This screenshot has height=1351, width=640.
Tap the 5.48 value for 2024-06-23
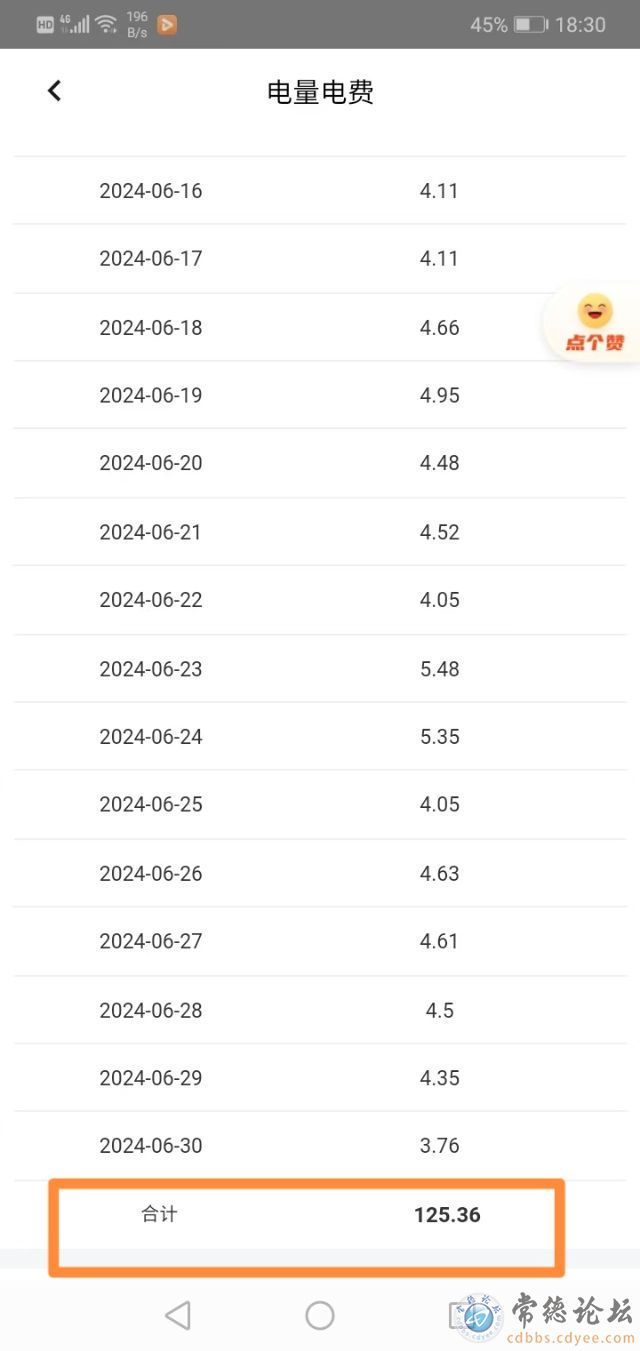pyautogui.click(x=440, y=668)
